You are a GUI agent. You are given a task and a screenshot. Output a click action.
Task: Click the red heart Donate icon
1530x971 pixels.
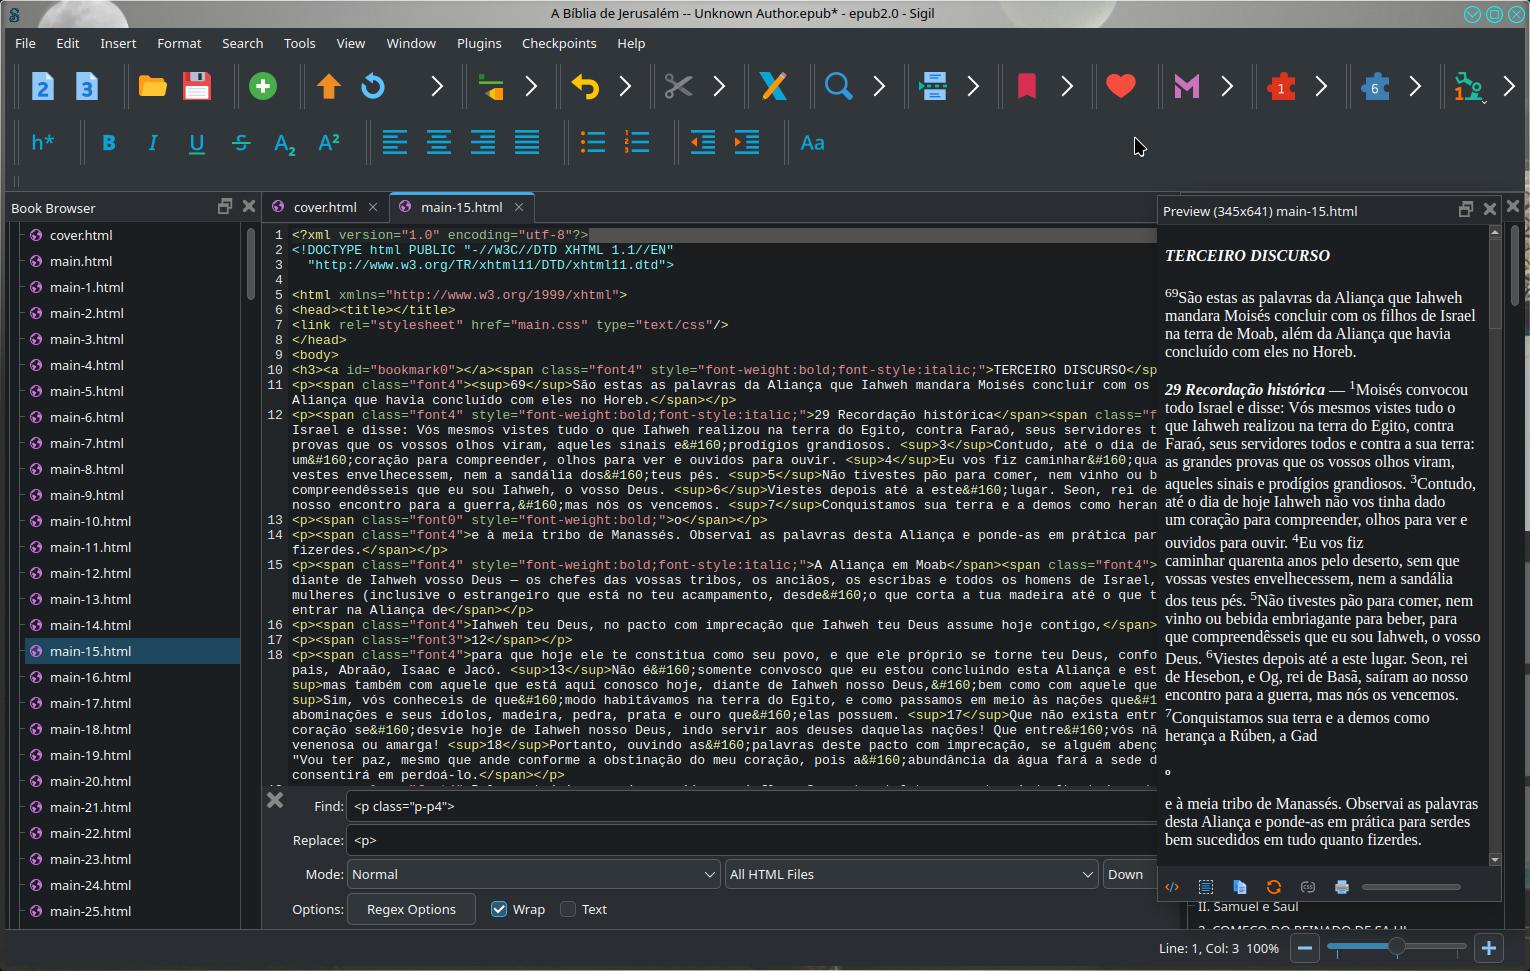tap(1121, 87)
